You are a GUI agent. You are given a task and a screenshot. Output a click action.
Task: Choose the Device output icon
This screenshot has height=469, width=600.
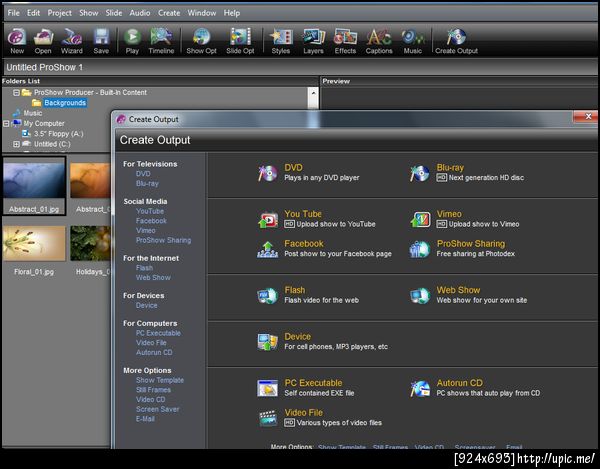point(267,342)
